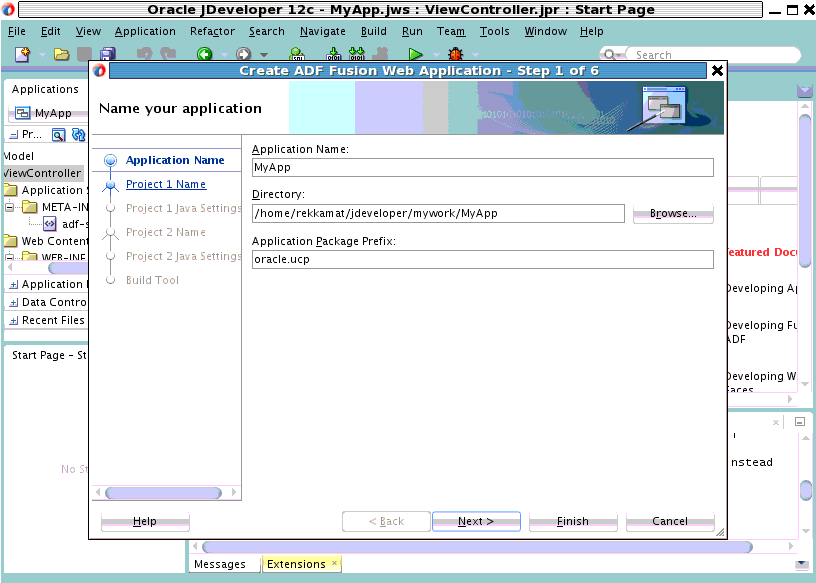Click the Open folder toolbar icon
The width and height of the screenshot is (816, 583).
[x=61, y=54]
